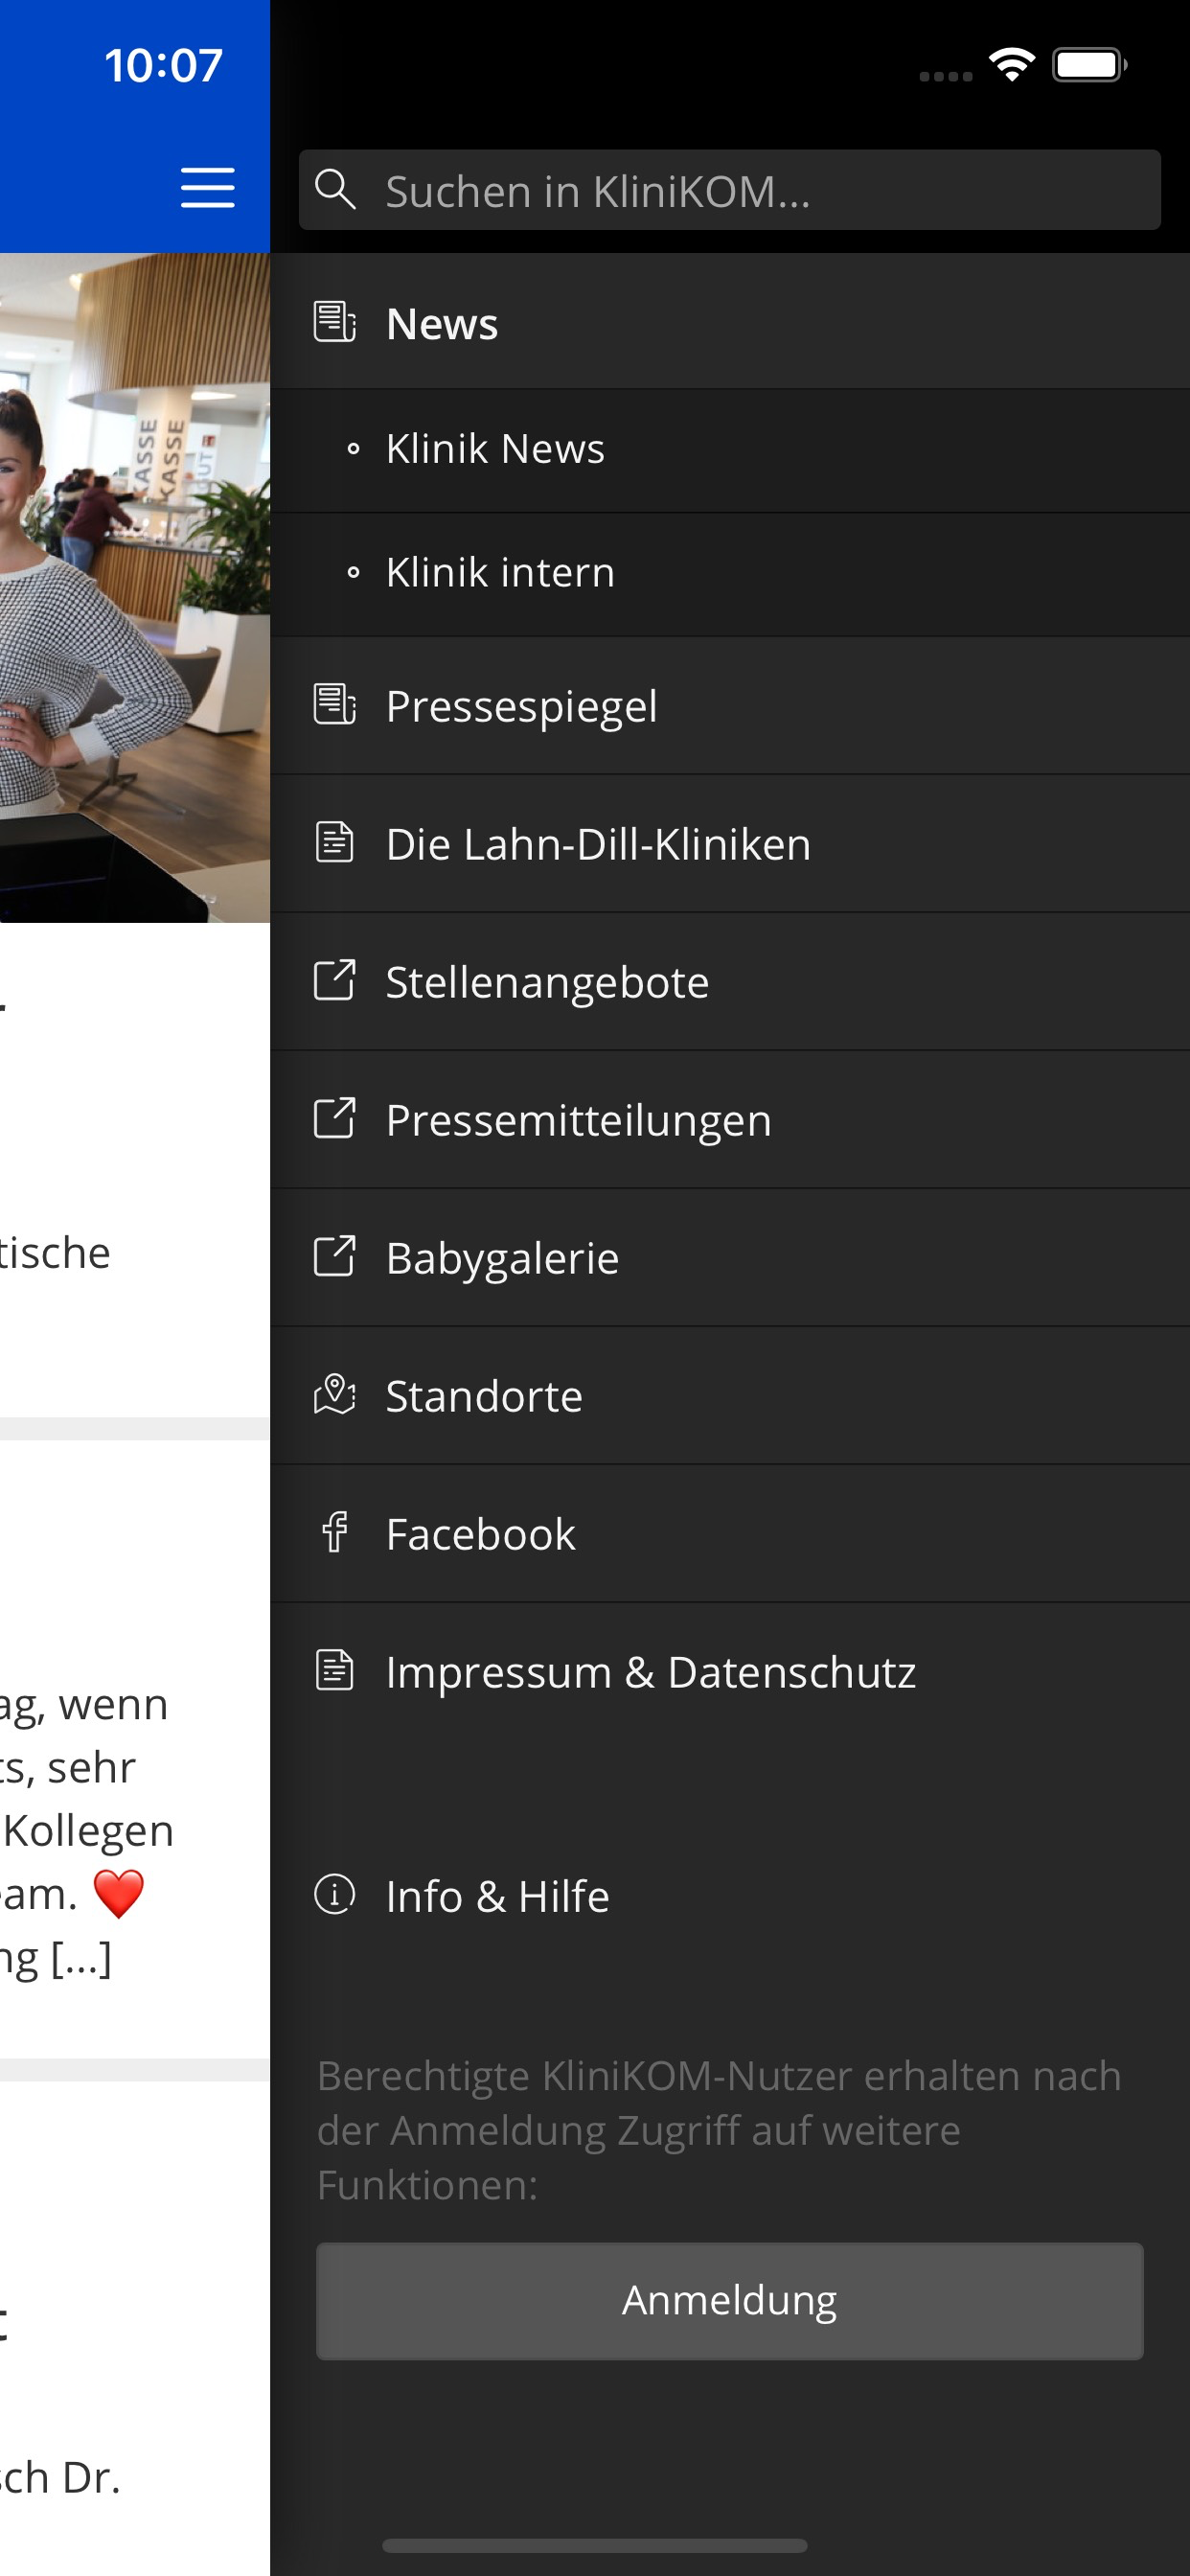Tap the Wi-Fi status icon
1190x2576 pixels.
point(1012,65)
